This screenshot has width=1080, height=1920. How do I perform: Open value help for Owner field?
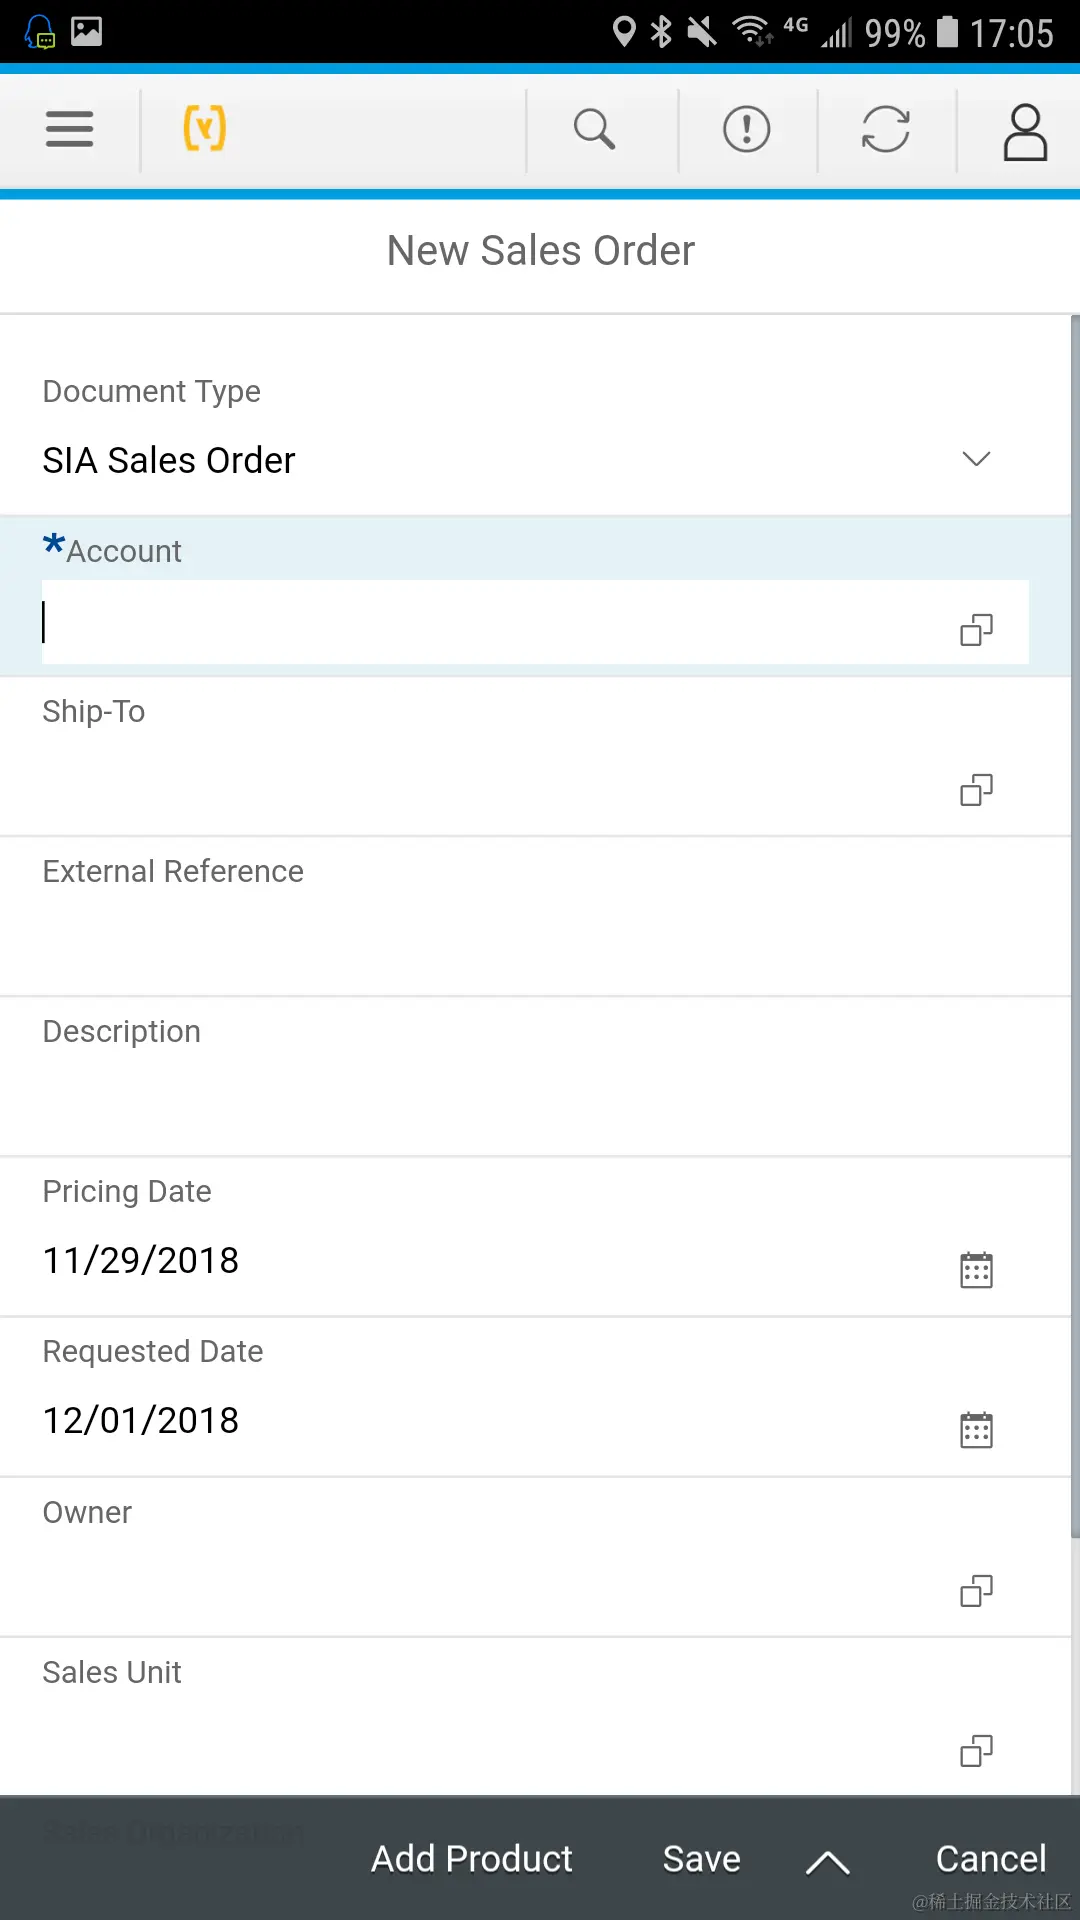point(976,1590)
